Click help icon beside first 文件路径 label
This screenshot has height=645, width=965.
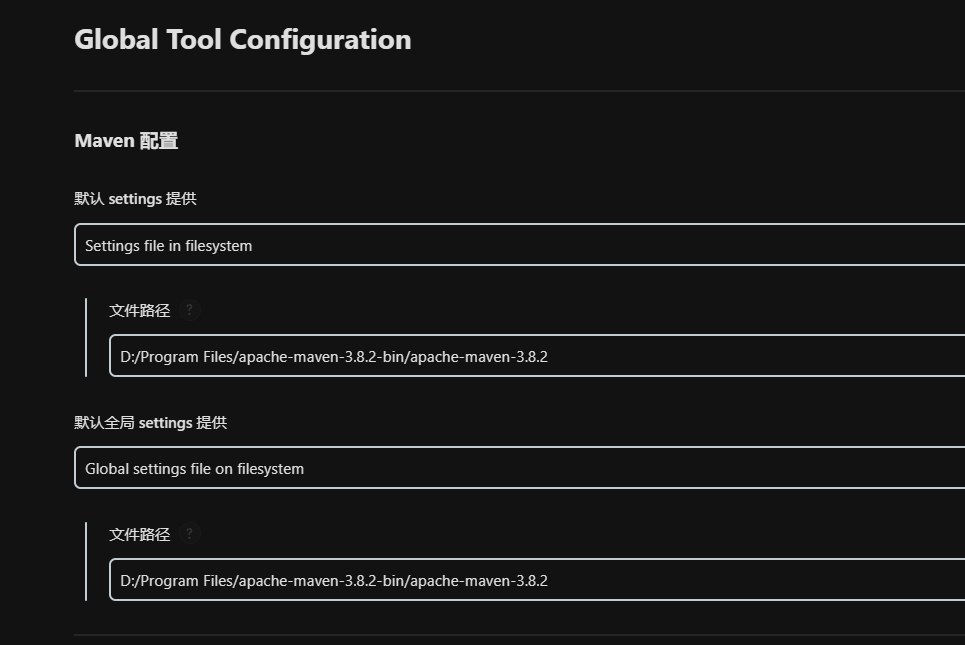189,310
